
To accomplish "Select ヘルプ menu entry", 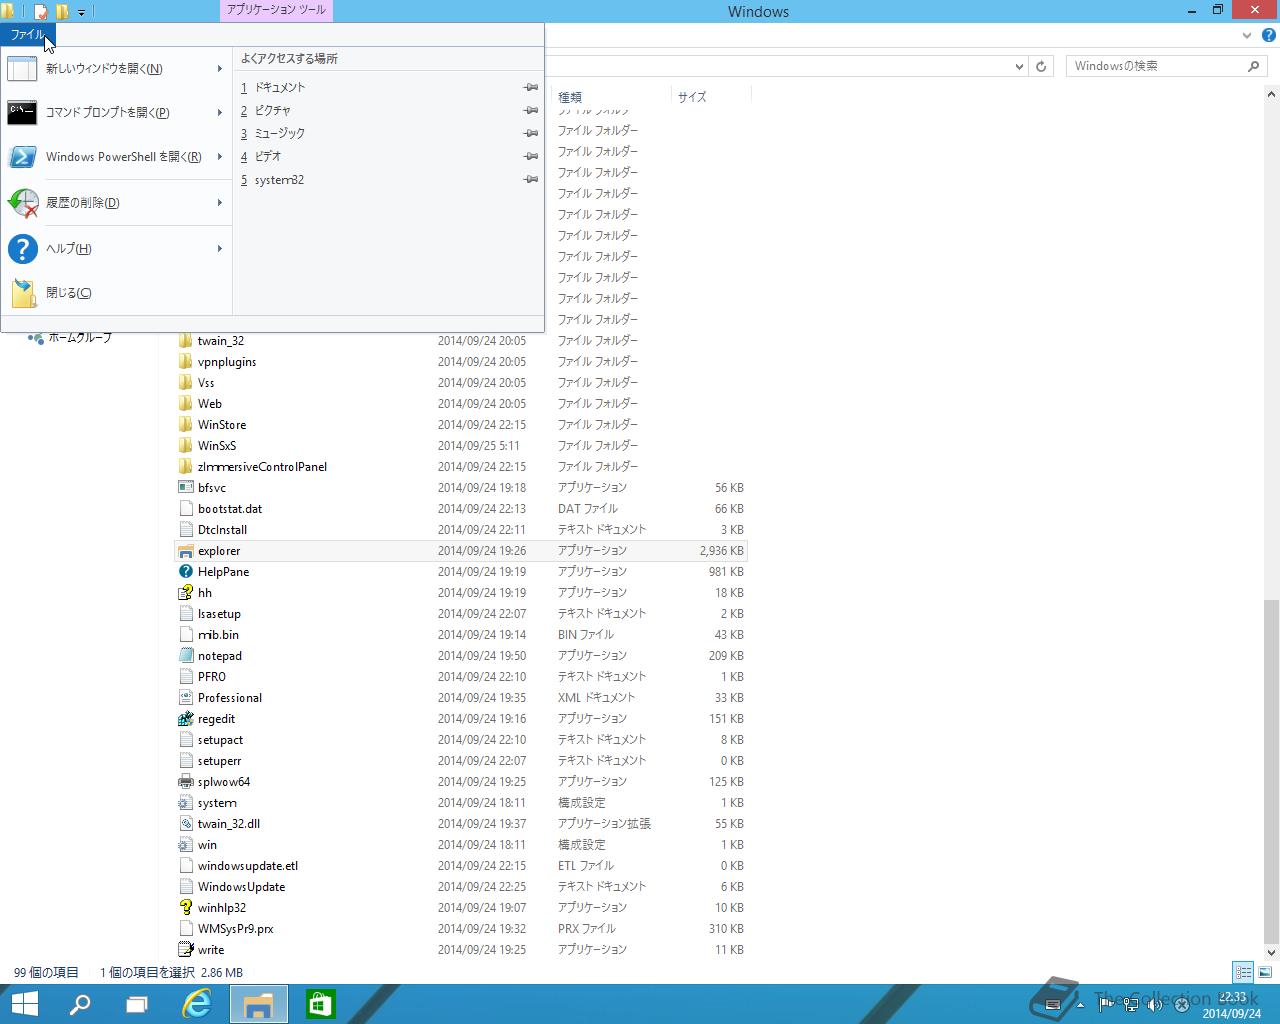I will pos(116,249).
